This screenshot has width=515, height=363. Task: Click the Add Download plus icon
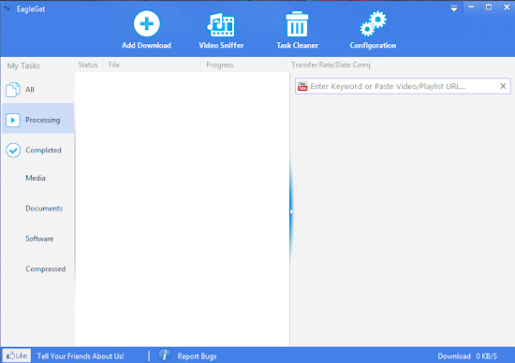click(x=147, y=24)
